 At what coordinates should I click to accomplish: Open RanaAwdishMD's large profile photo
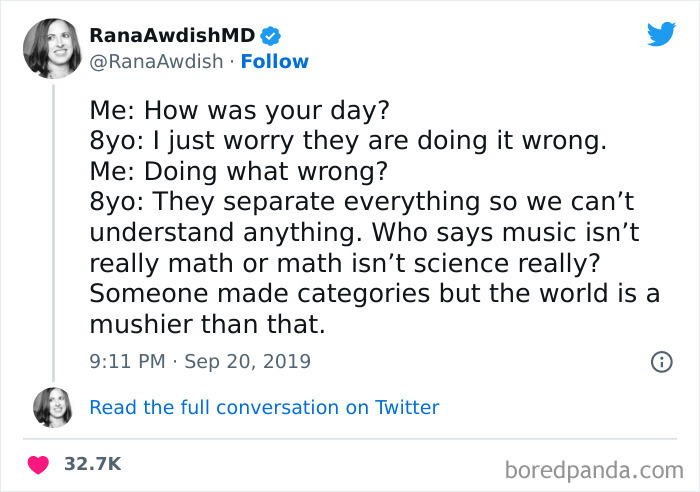pos(54,48)
